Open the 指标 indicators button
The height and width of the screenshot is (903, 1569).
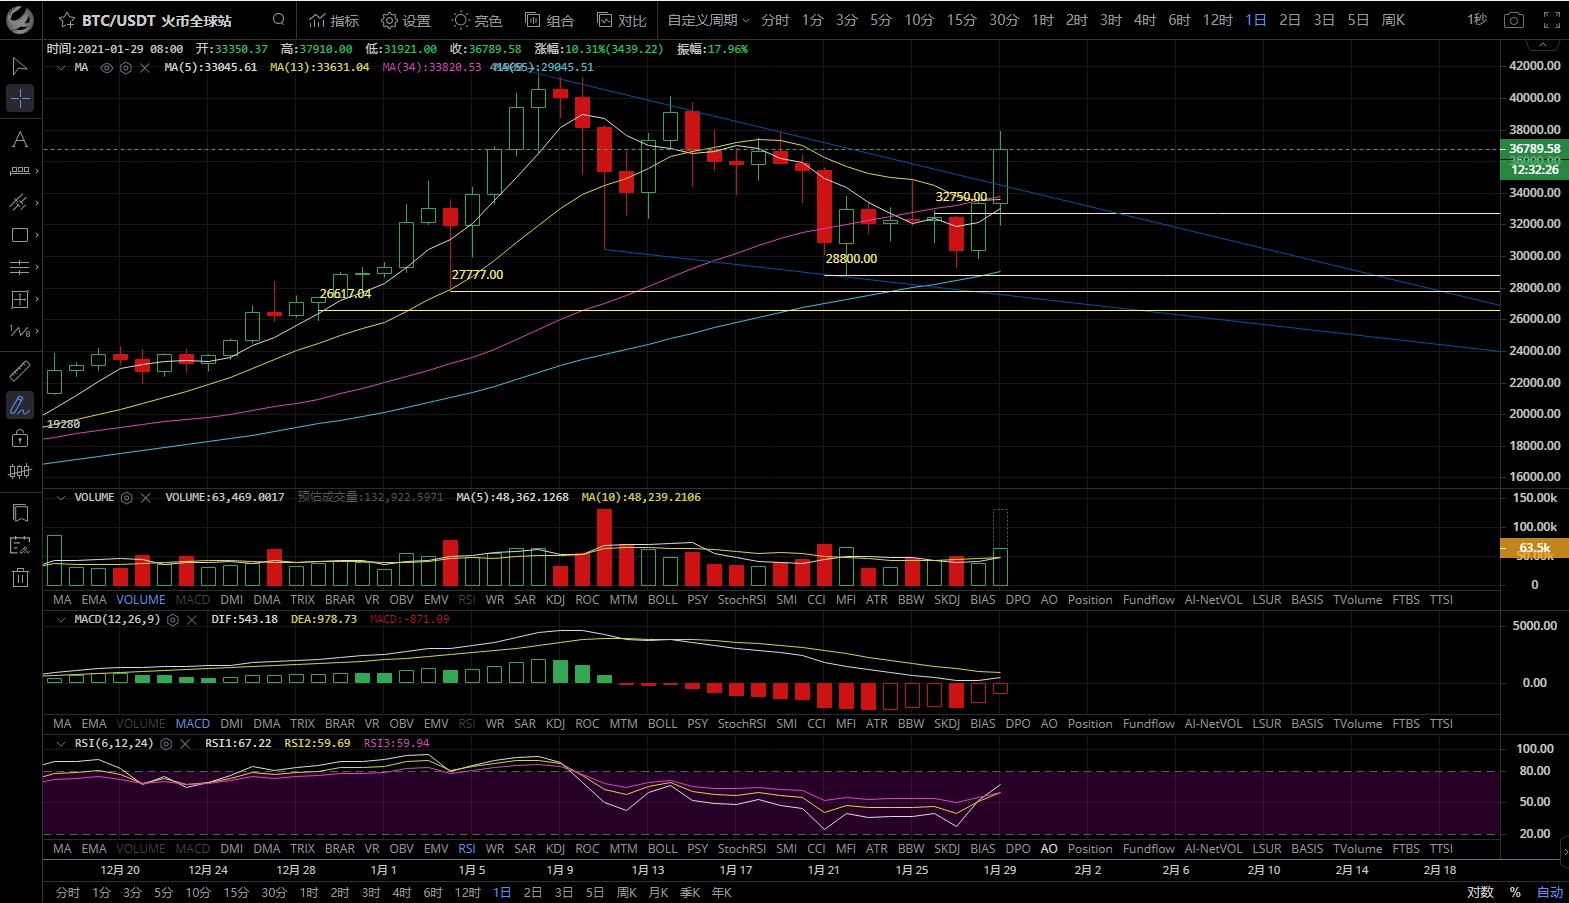click(x=334, y=20)
